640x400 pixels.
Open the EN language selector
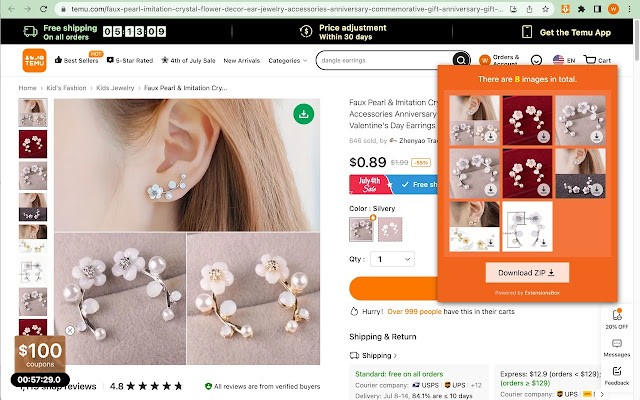564,60
